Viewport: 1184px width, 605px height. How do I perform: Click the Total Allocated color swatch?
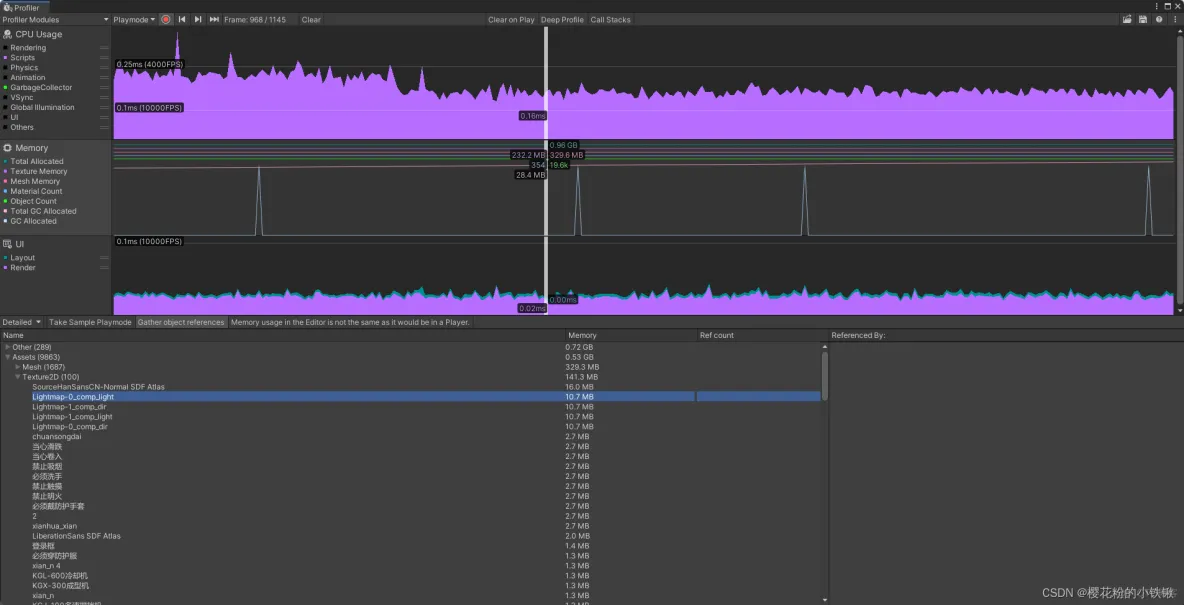click(5, 162)
